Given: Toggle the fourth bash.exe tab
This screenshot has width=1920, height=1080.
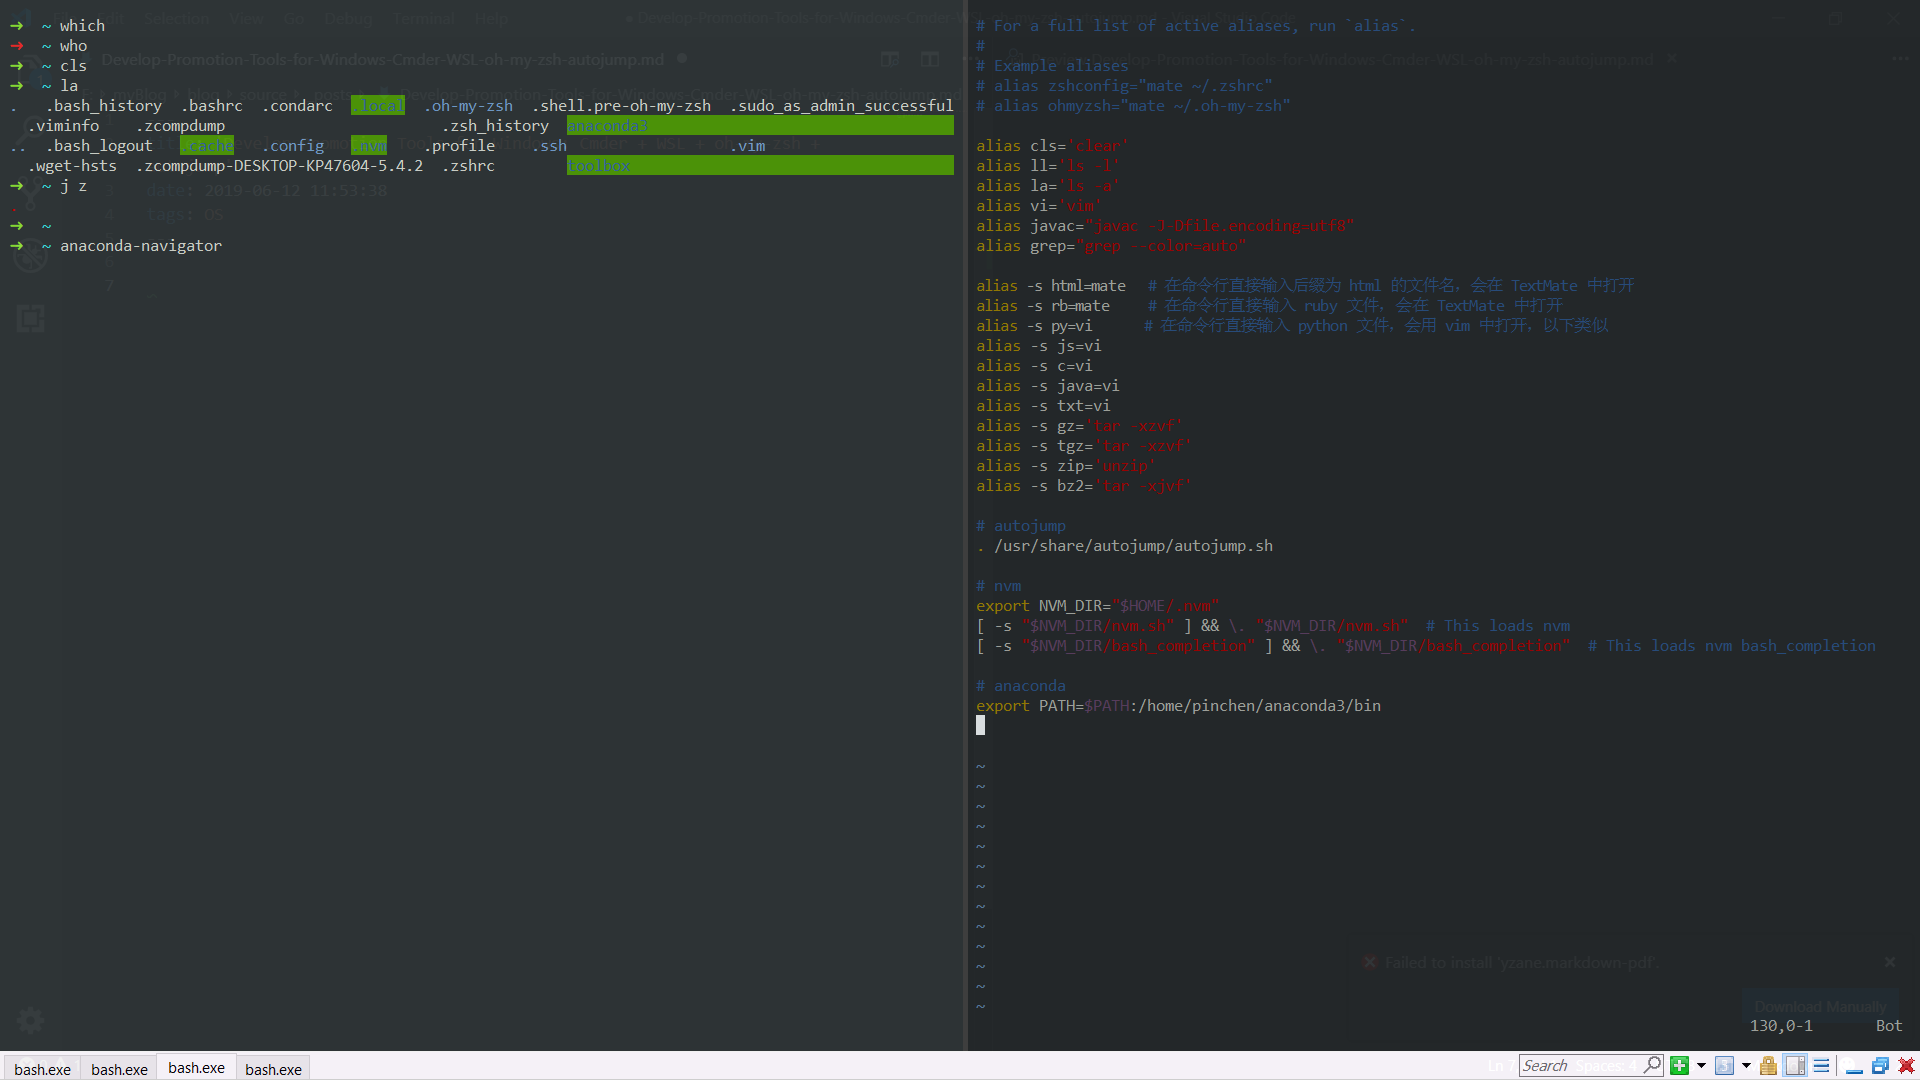Looking at the screenshot, I should point(273,1068).
